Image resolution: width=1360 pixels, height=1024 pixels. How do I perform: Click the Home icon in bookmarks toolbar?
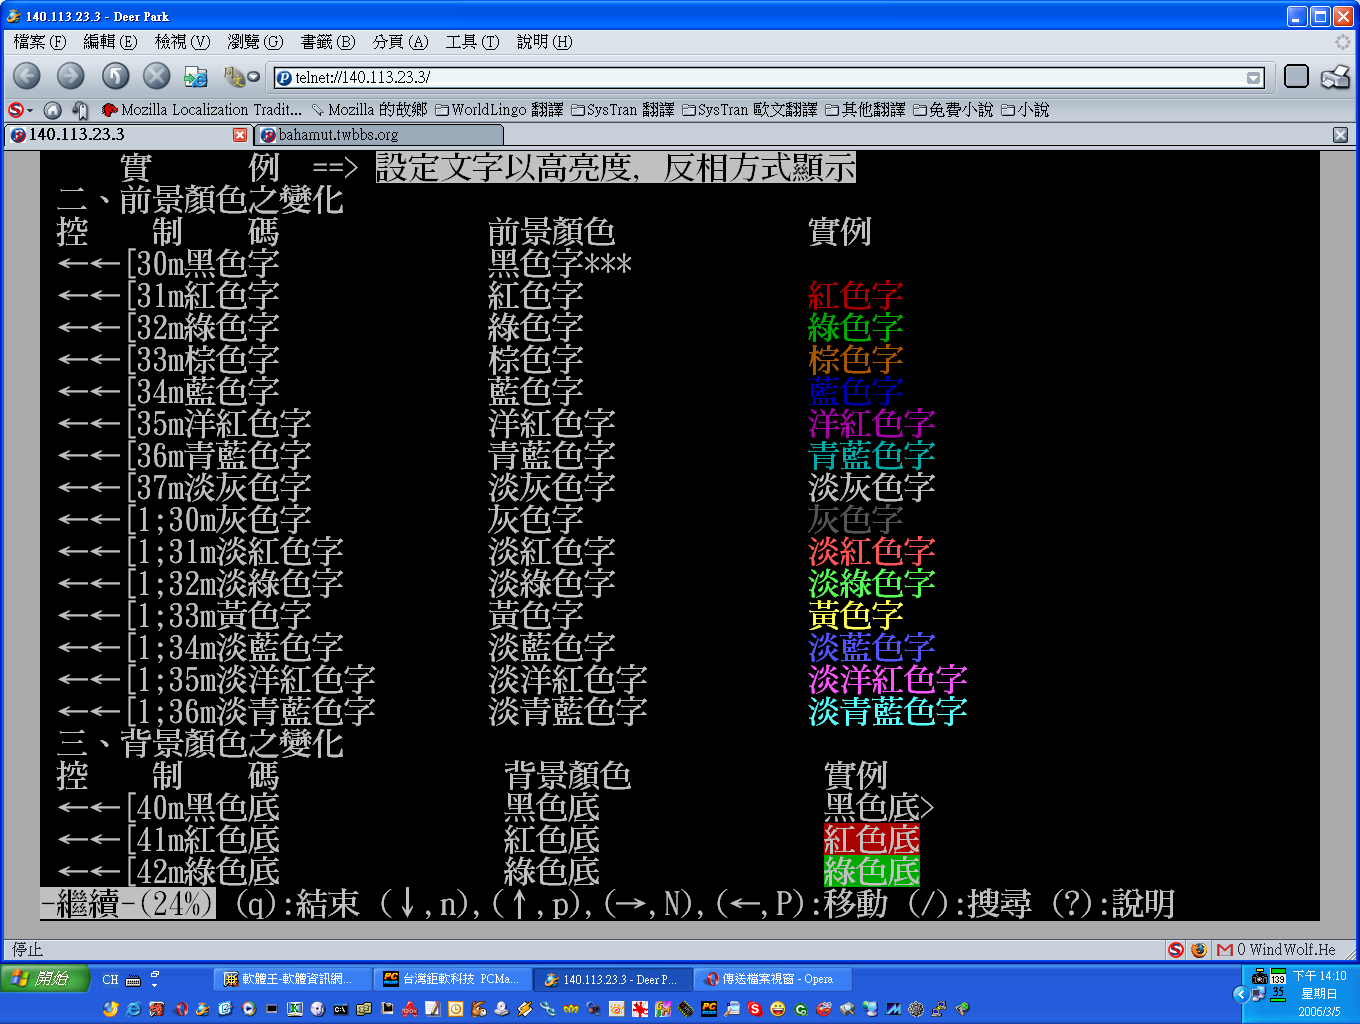click(x=53, y=110)
